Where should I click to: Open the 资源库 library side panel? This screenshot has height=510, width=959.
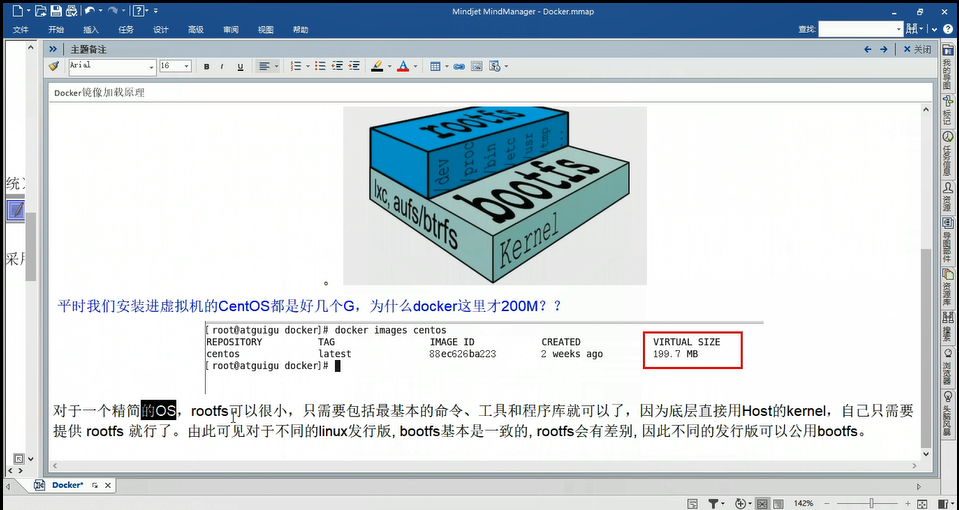(947, 286)
